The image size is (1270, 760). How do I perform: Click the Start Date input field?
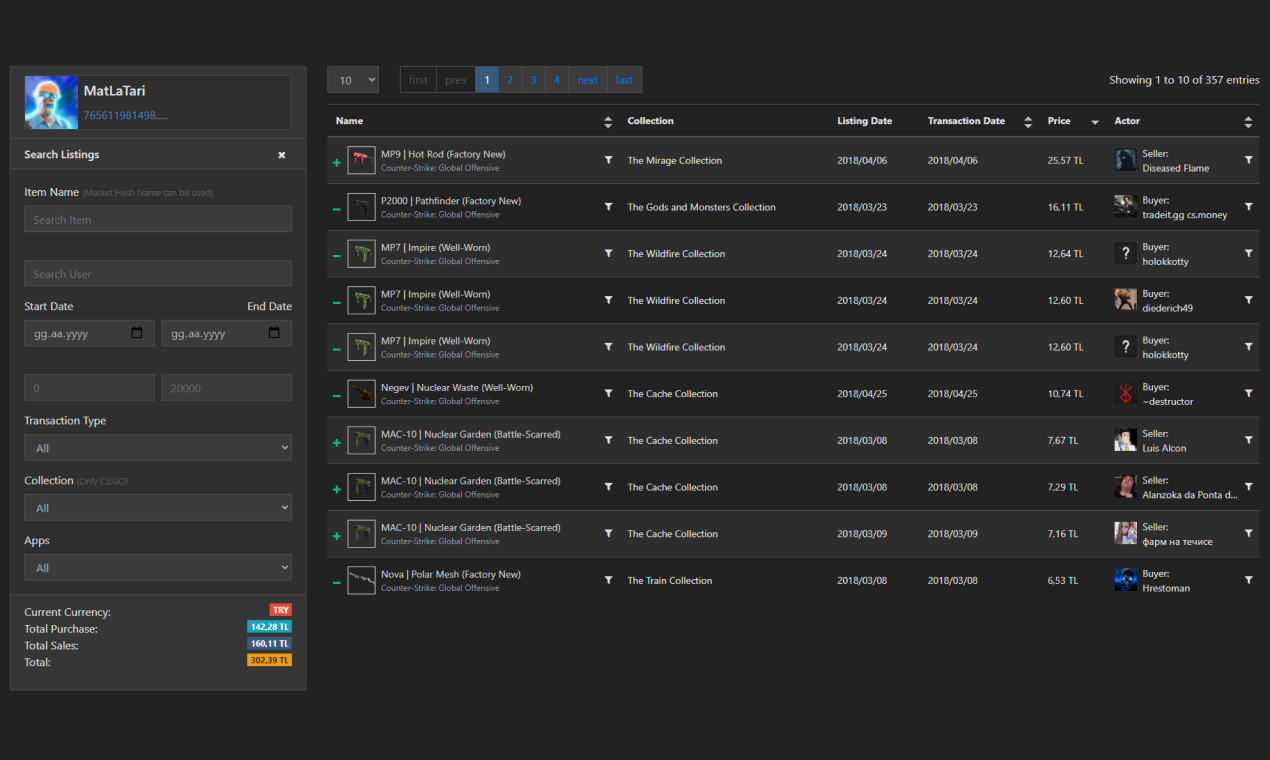pyautogui.click(x=89, y=333)
